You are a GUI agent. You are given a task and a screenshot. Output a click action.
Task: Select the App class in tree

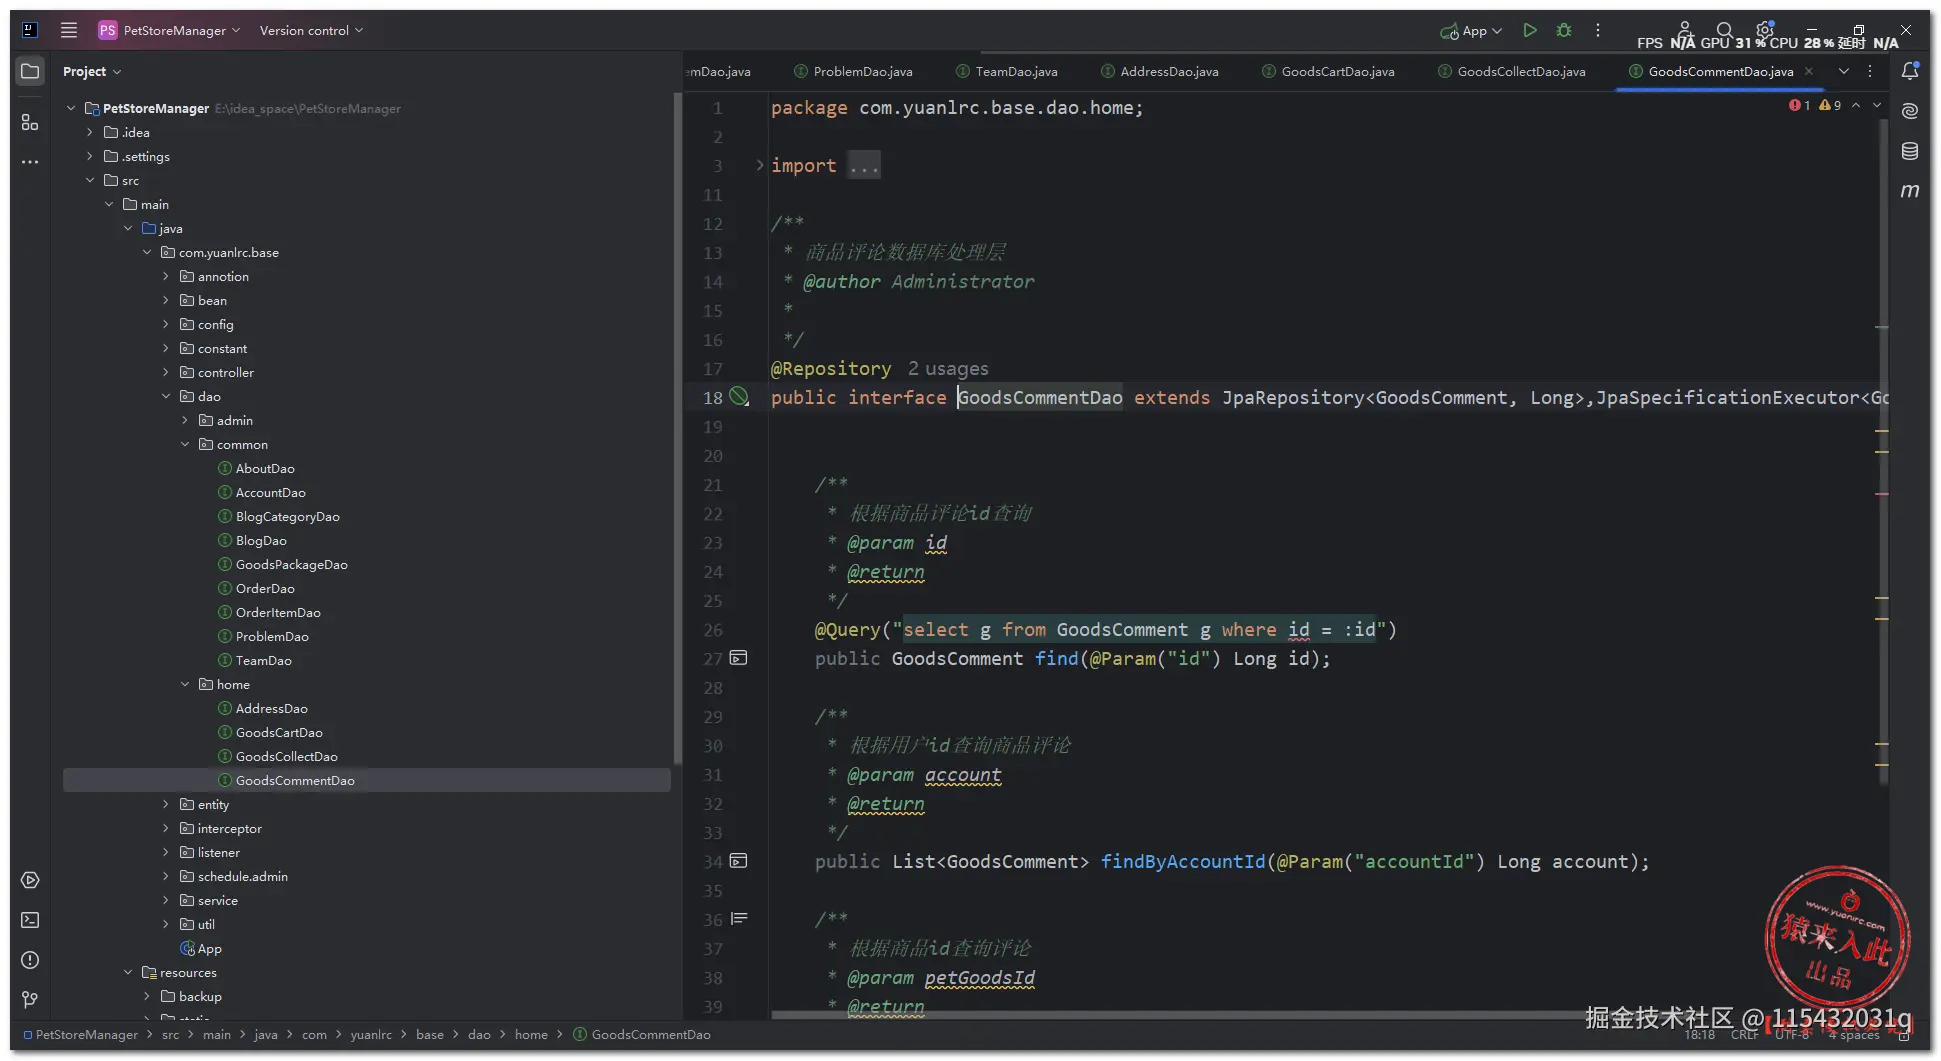[x=210, y=948]
